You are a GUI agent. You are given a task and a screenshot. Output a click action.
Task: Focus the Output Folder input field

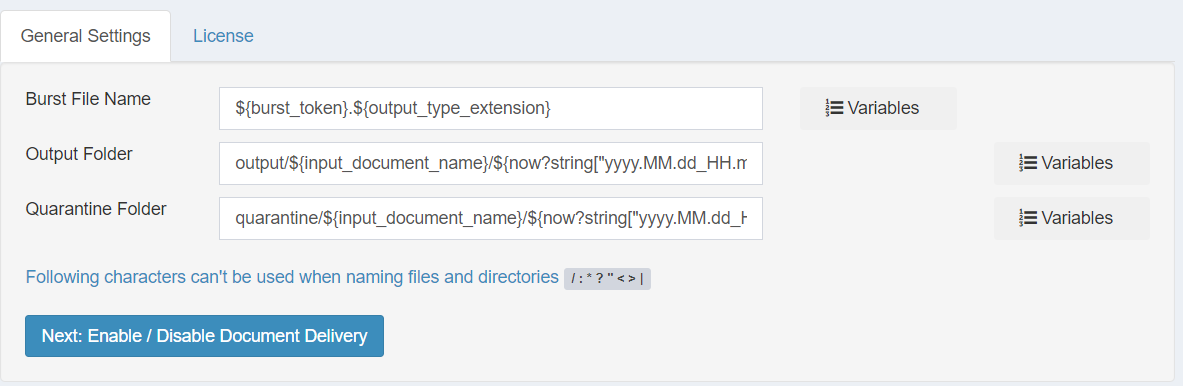[490, 163]
